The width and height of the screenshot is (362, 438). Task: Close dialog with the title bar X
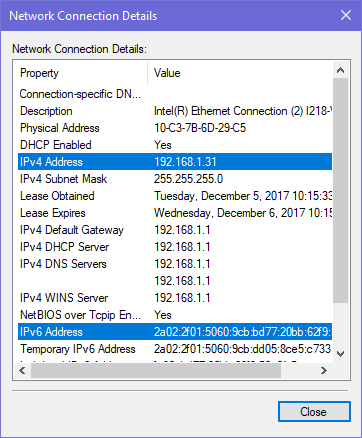tap(346, 15)
